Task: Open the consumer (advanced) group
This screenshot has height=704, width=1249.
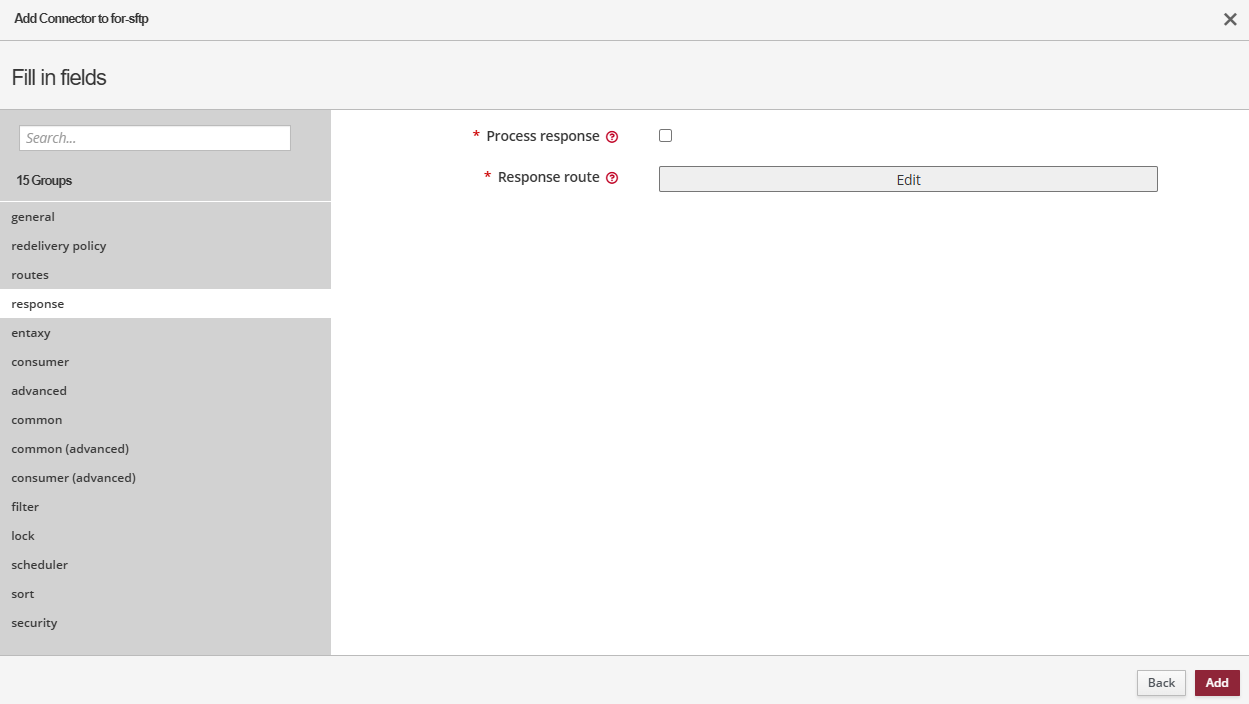Action: point(73,478)
